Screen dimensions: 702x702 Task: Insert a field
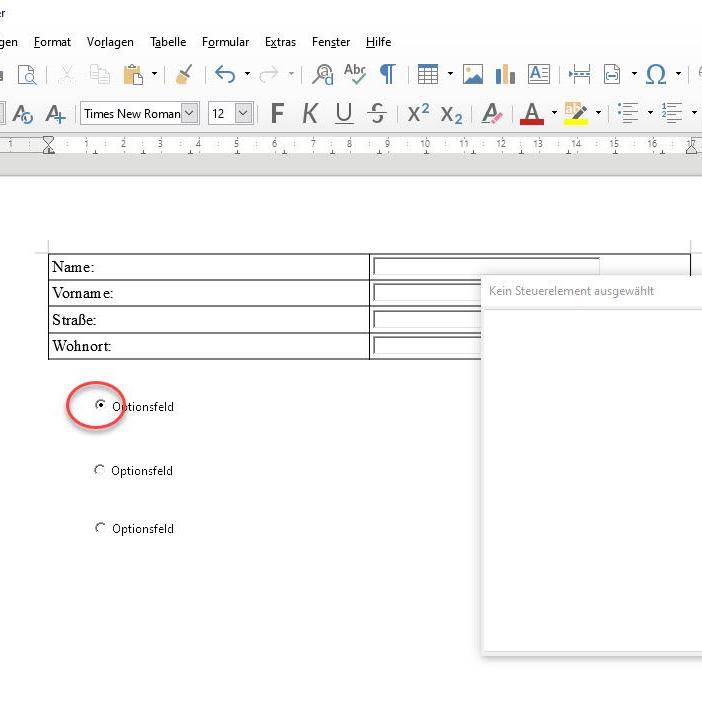(x=612, y=74)
